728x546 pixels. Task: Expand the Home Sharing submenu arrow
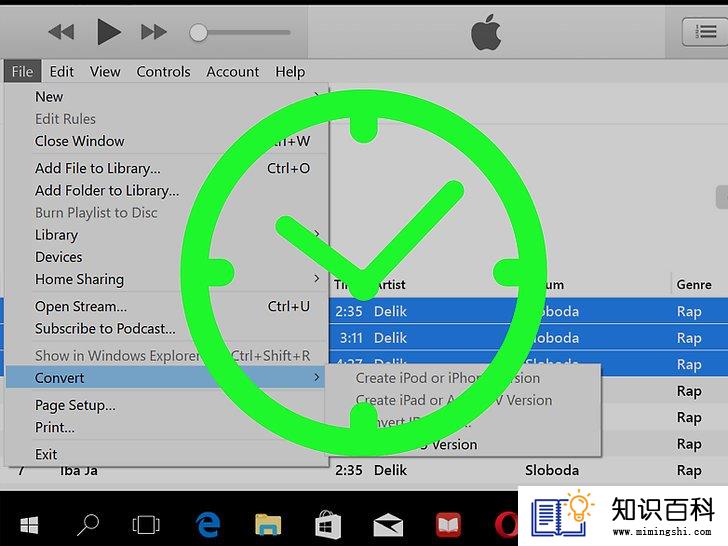pyautogui.click(x=317, y=279)
